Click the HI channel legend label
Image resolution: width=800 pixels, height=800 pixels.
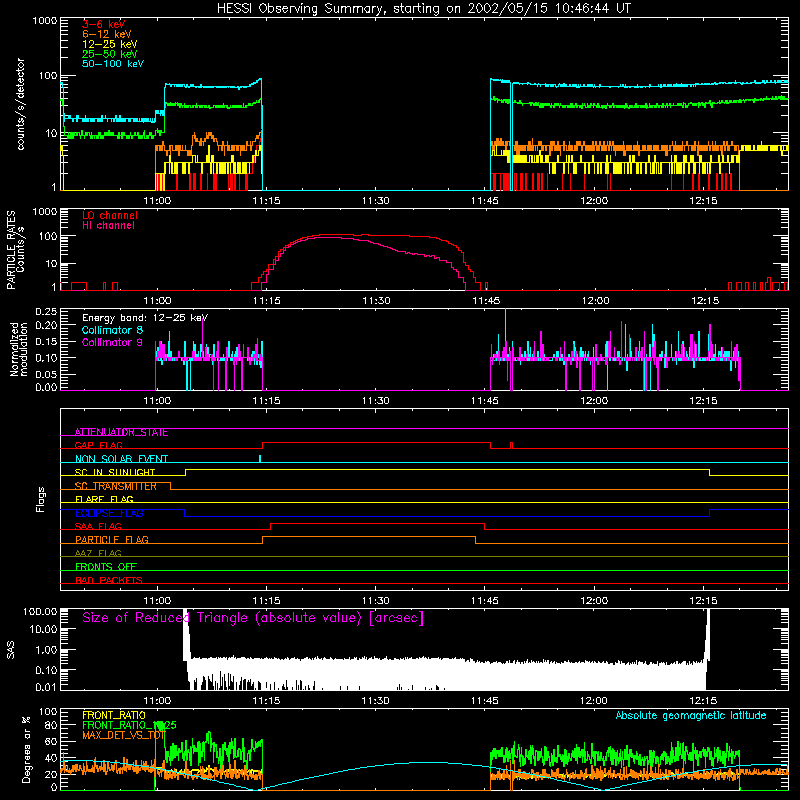click(x=108, y=226)
